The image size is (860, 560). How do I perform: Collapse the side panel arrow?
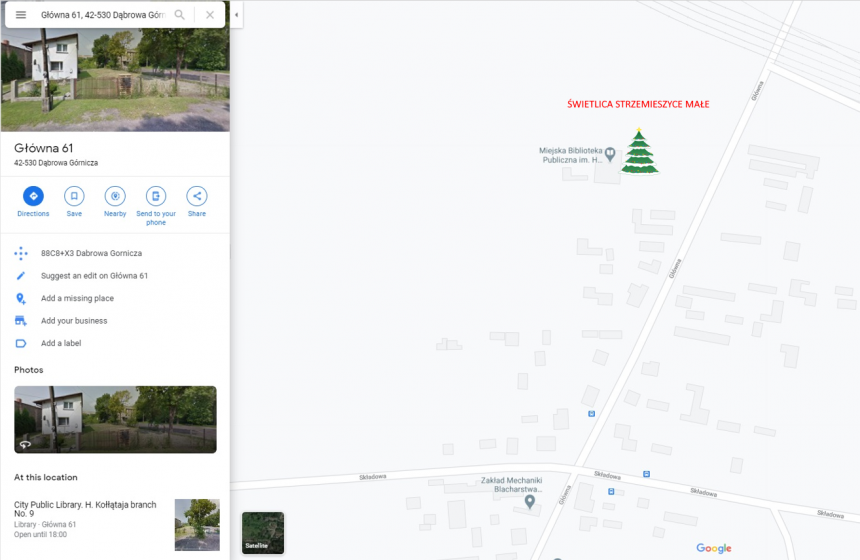[236, 15]
